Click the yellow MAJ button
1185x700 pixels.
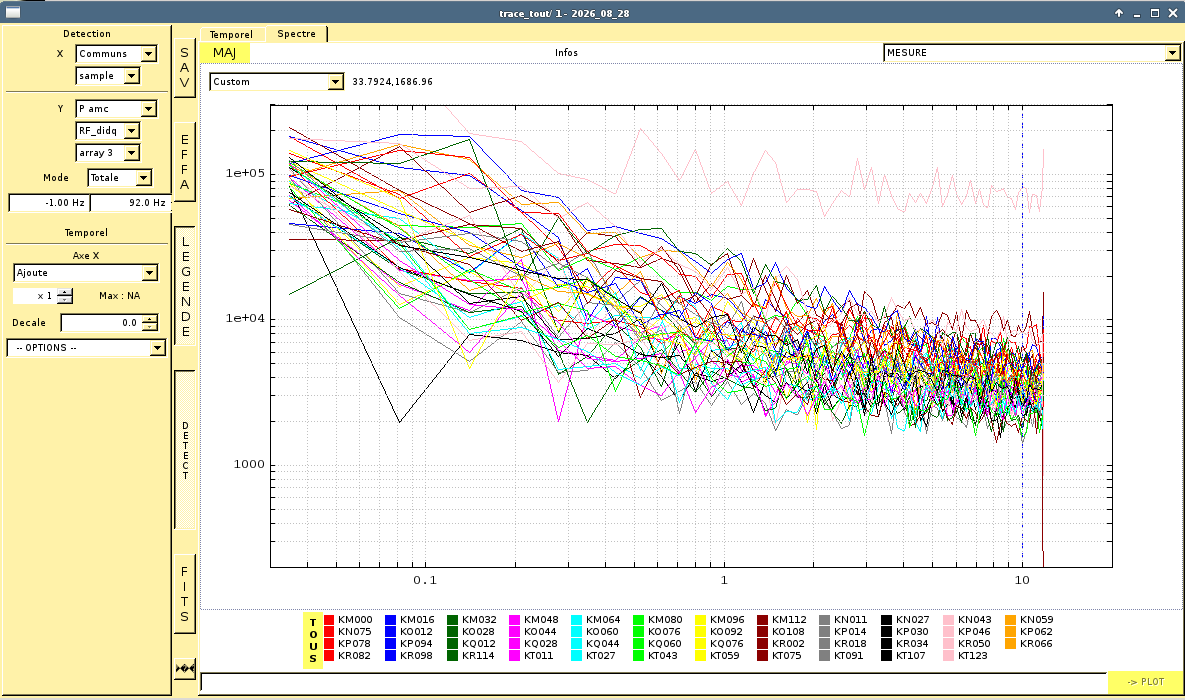tap(224, 53)
